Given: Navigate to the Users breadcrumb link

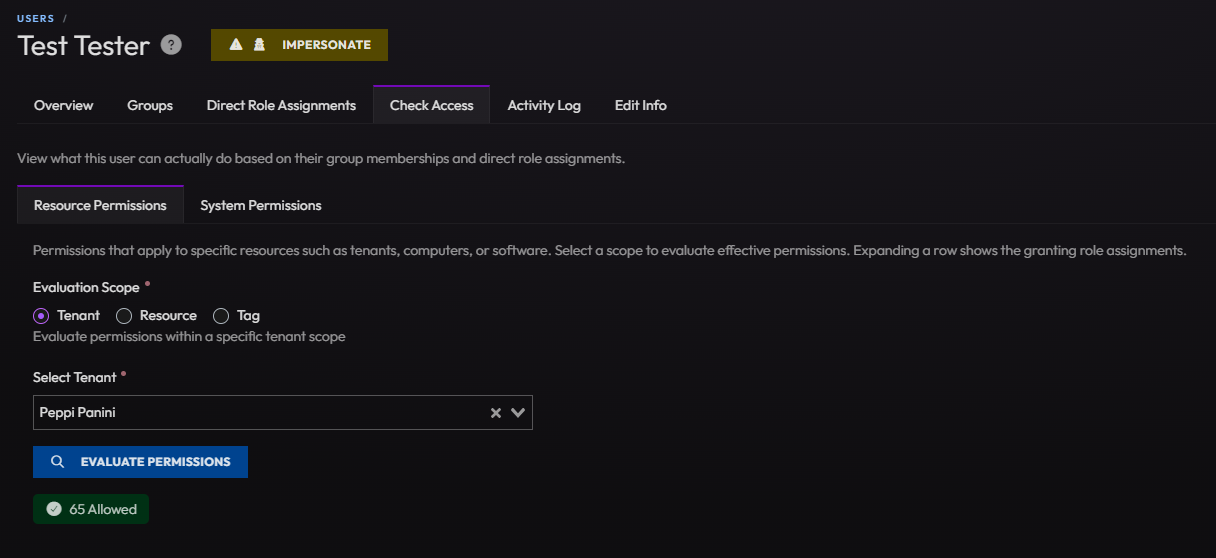Looking at the screenshot, I should click(x=36, y=18).
